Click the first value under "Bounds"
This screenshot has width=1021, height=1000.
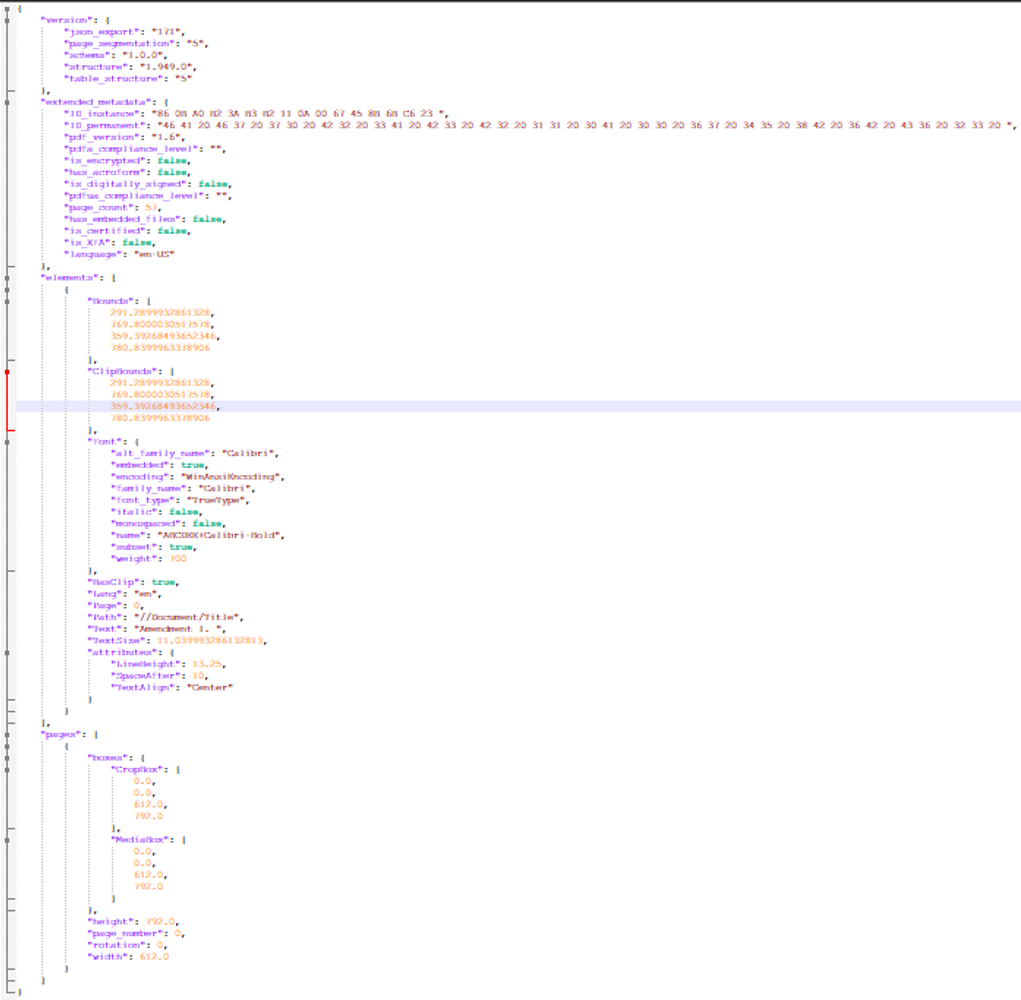tap(160, 313)
